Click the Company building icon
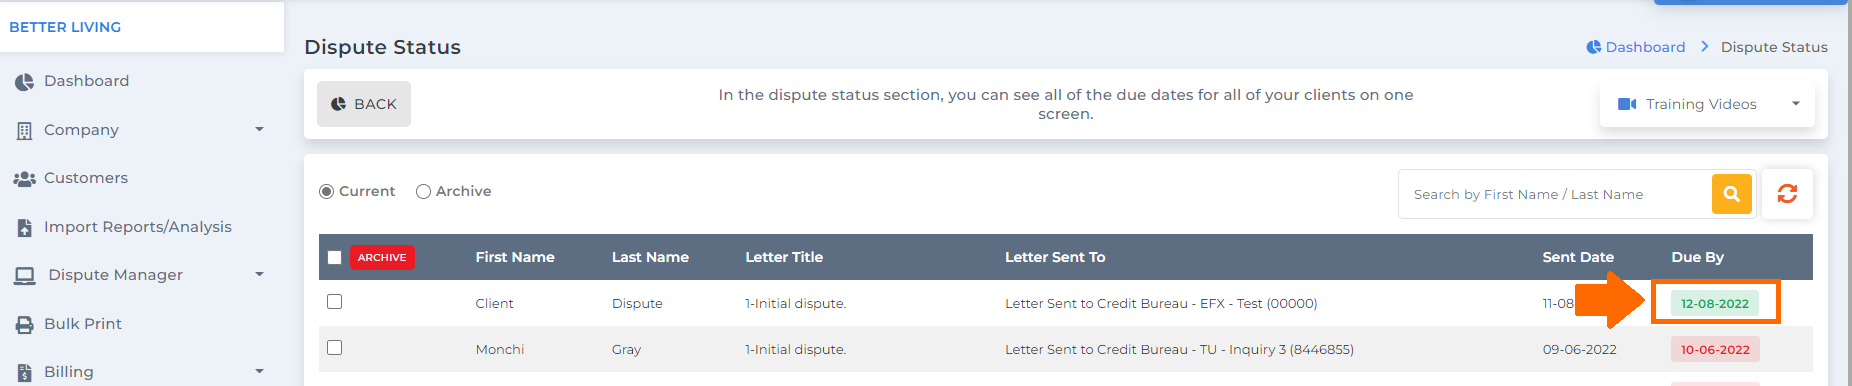 pos(24,130)
